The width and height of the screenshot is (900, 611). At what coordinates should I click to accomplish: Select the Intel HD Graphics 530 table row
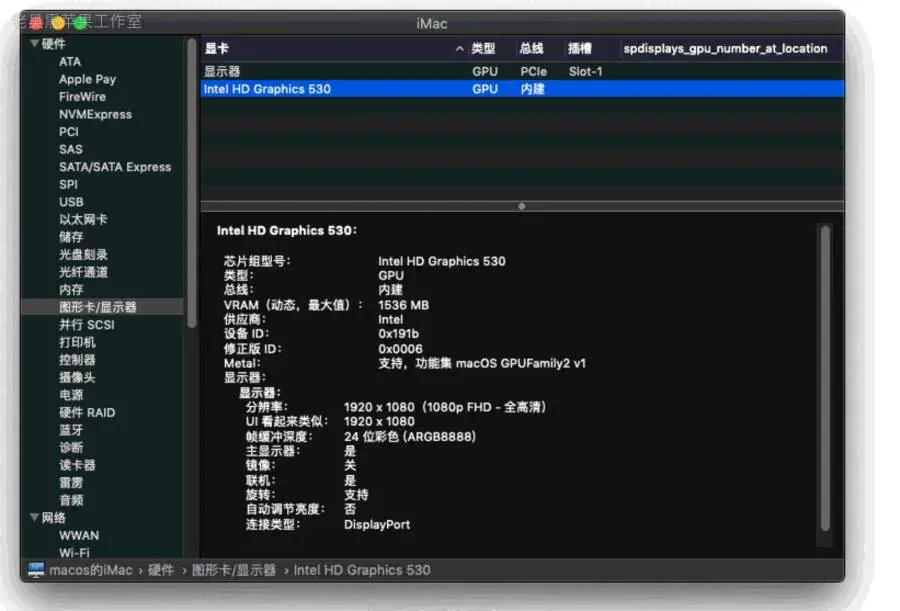[x=522, y=89]
